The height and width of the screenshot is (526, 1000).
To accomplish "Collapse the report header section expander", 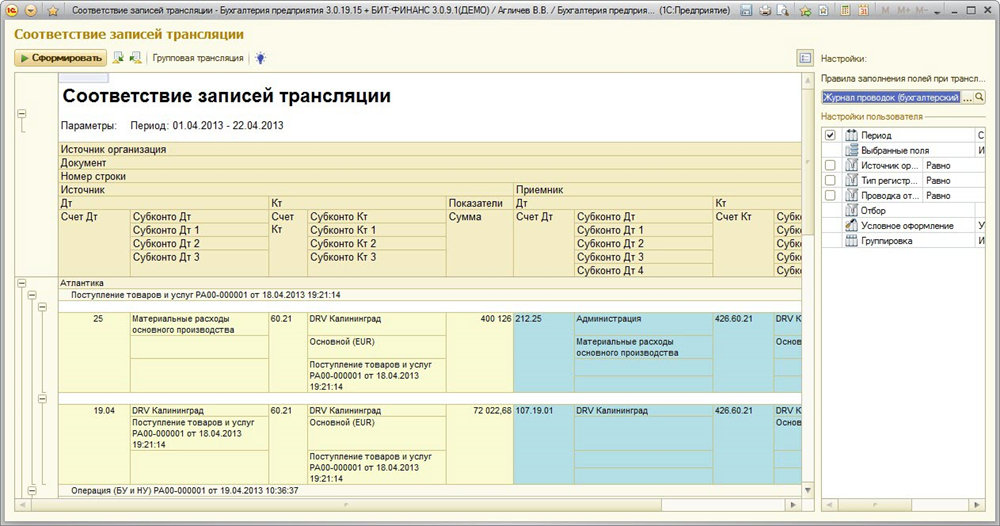I will (21, 114).
